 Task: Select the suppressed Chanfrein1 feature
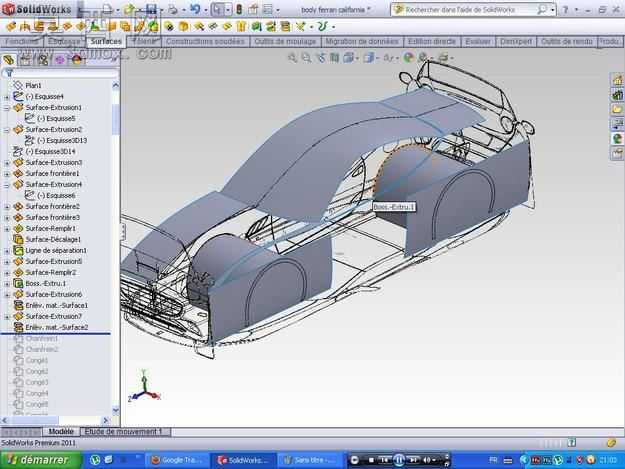coord(42,339)
